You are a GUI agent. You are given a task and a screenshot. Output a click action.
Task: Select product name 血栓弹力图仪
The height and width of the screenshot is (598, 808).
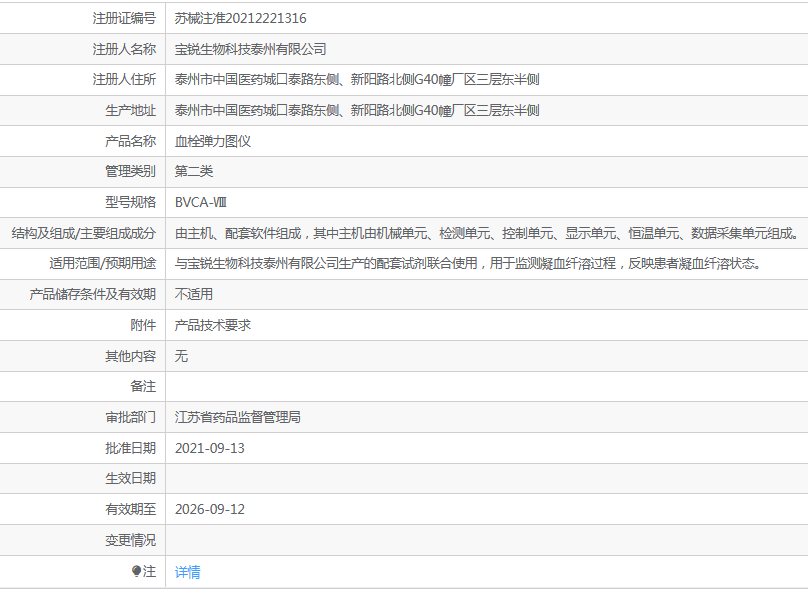213,141
